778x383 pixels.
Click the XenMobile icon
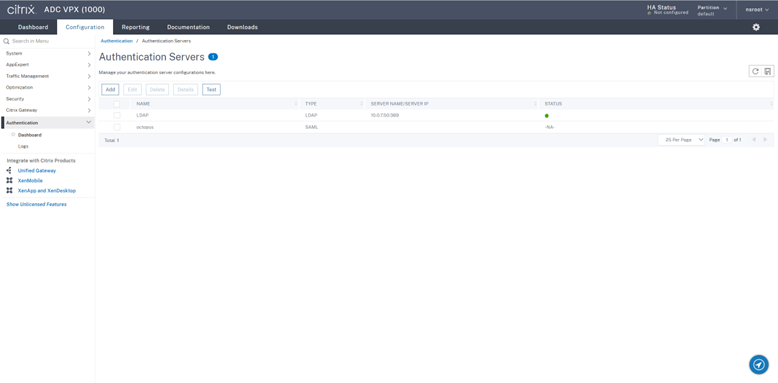pos(9,181)
